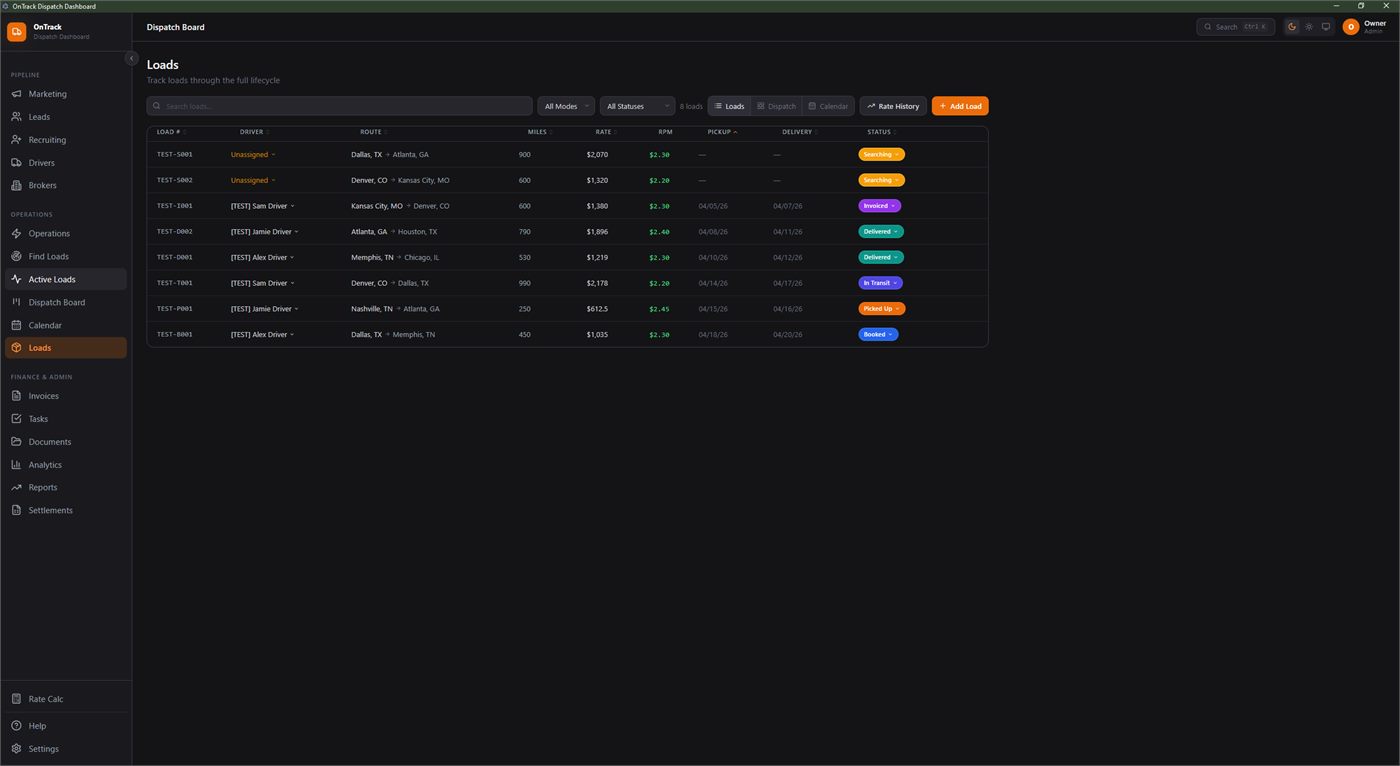This screenshot has height=766, width=1400.
Task: Switch to Loads list view
Action: pos(729,106)
